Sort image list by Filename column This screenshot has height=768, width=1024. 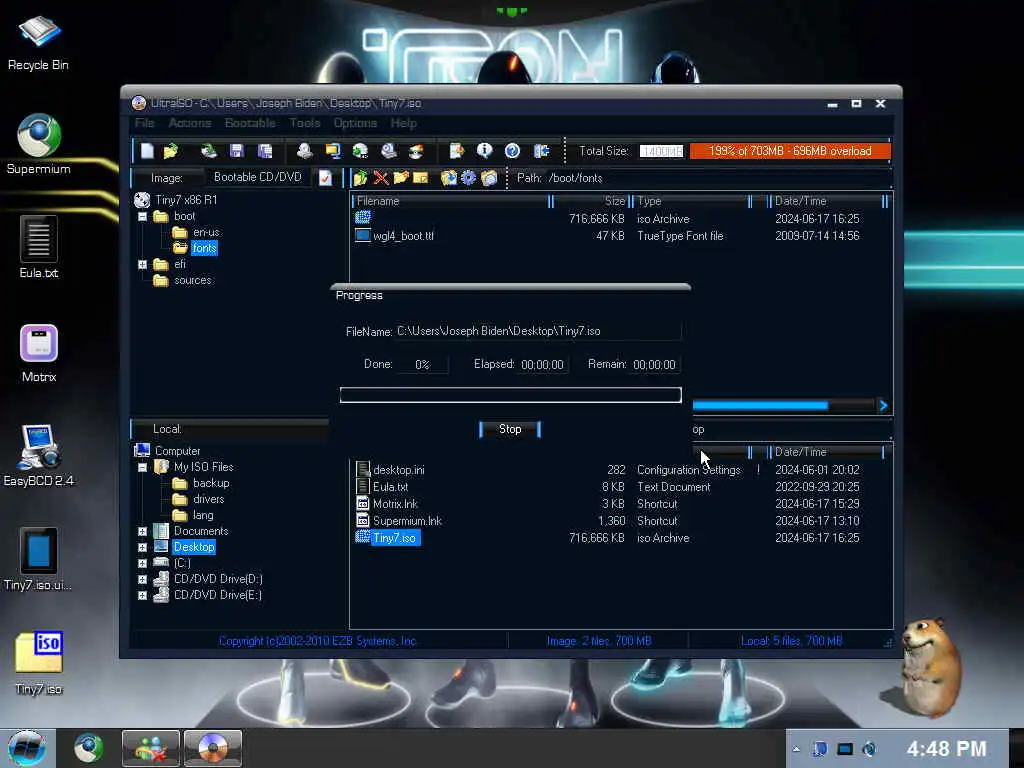click(451, 201)
